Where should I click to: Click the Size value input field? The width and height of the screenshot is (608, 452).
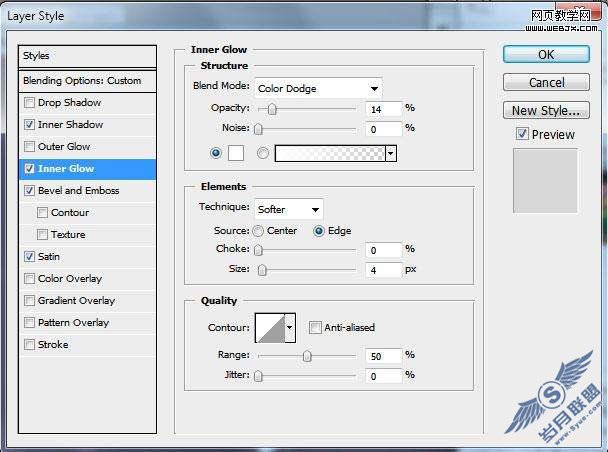(383, 270)
